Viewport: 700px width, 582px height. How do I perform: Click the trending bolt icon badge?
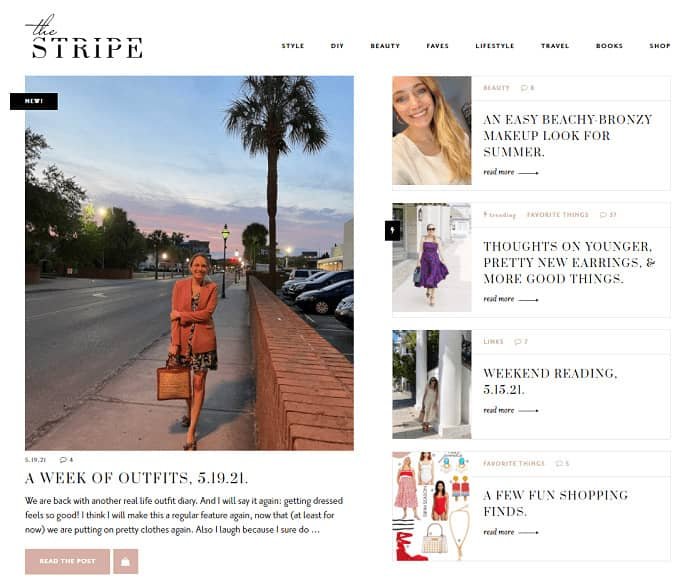click(x=392, y=230)
